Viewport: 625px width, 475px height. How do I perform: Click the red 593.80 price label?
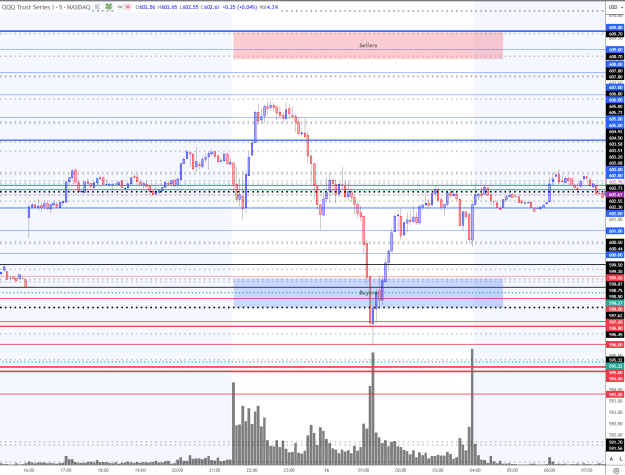click(x=615, y=395)
